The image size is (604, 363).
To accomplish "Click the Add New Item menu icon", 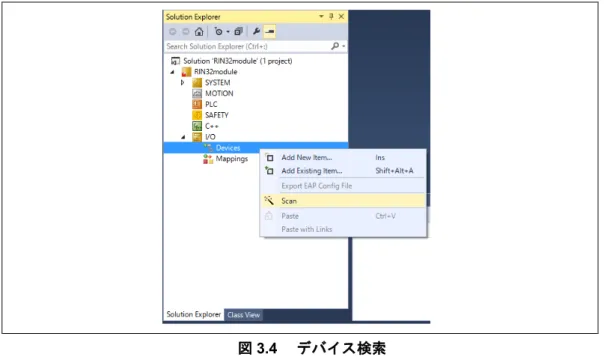I will 270,158.
